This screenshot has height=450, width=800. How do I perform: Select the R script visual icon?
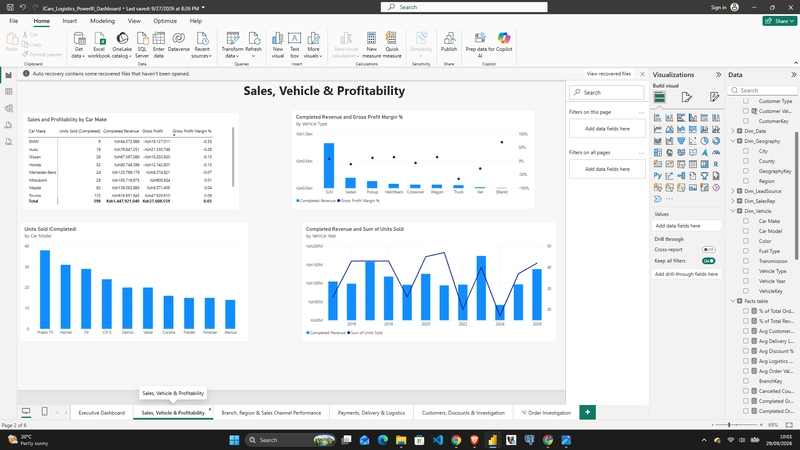tap(716, 164)
